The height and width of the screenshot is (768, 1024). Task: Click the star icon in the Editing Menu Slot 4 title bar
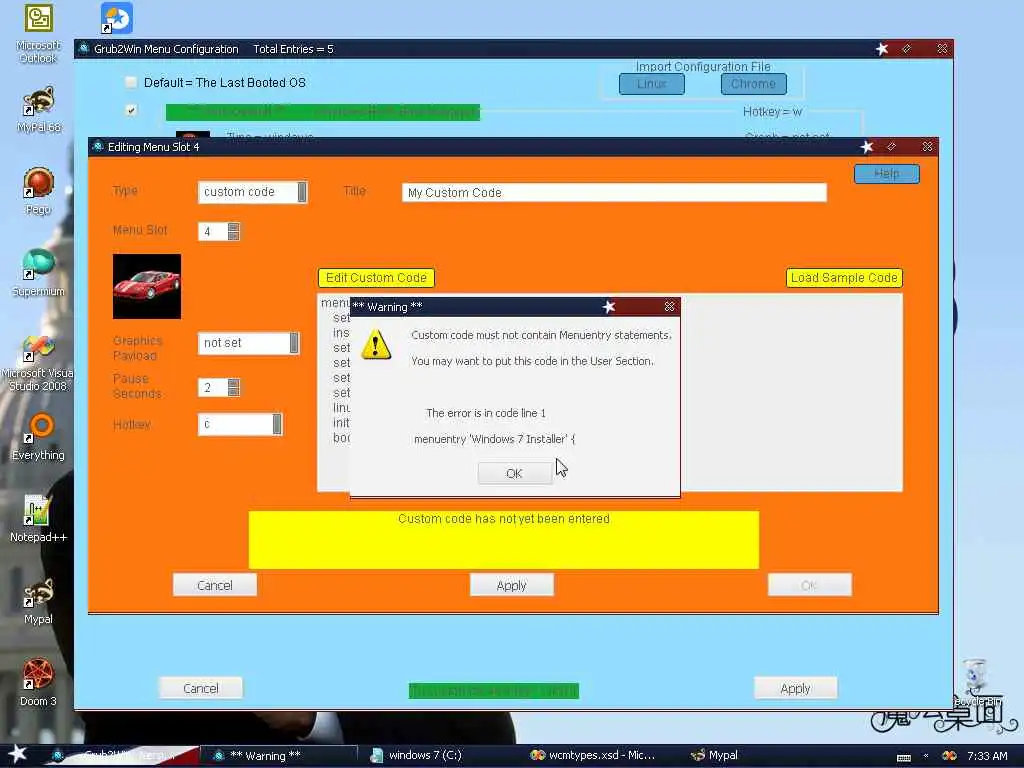(x=867, y=147)
